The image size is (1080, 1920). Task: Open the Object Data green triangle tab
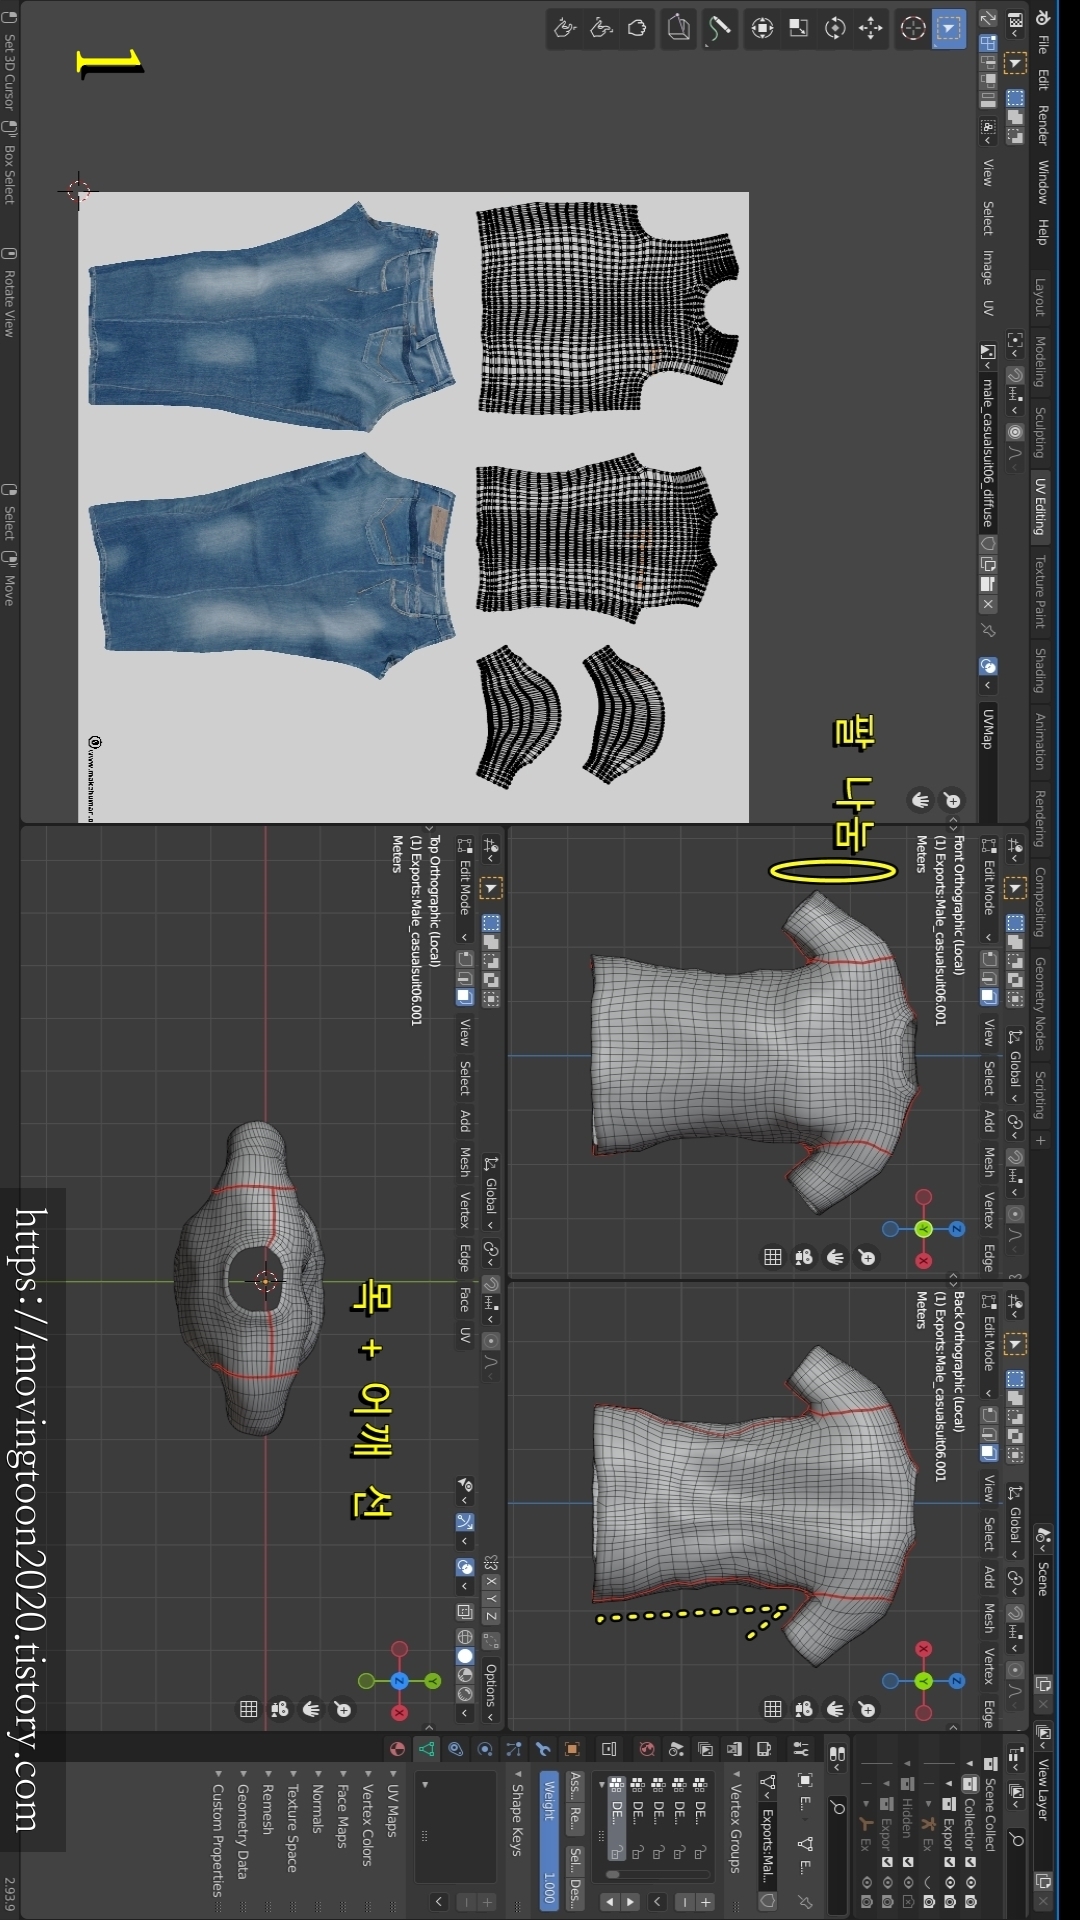point(427,1749)
